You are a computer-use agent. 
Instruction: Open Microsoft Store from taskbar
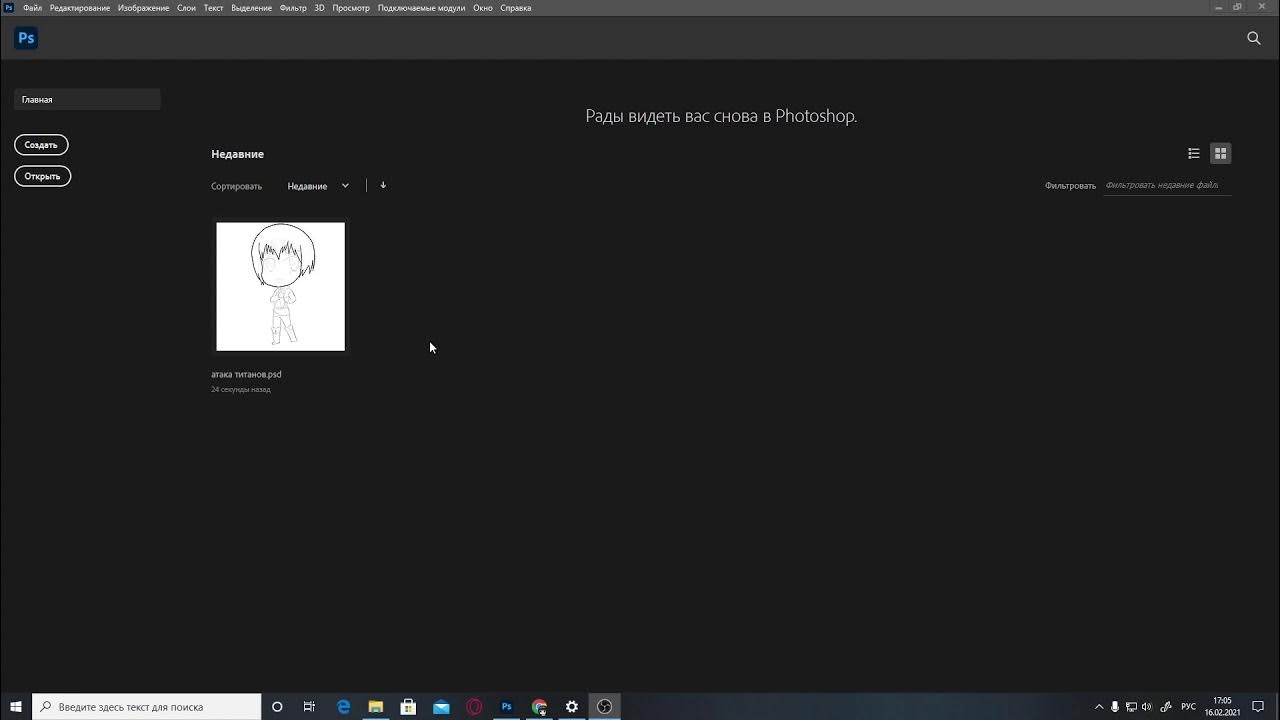pos(408,706)
